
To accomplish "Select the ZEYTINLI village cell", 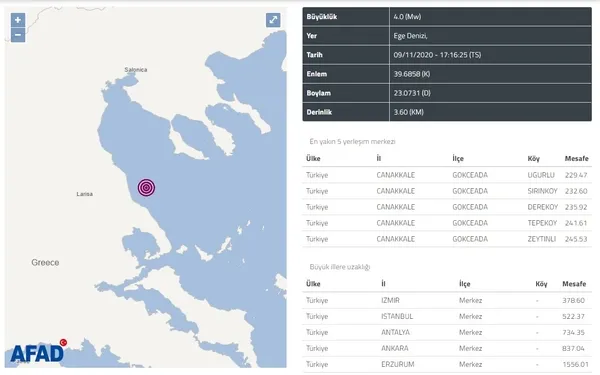I will point(541,239).
